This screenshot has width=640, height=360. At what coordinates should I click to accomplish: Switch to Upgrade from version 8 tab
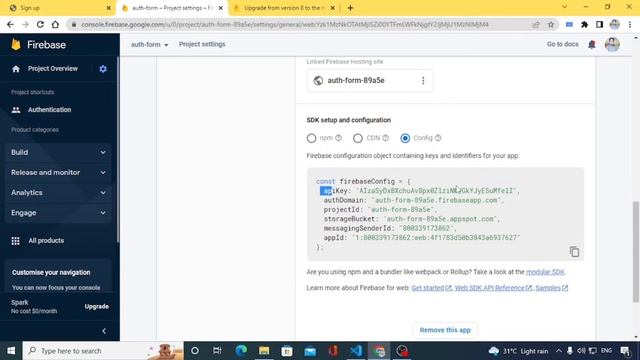pos(285,8)
